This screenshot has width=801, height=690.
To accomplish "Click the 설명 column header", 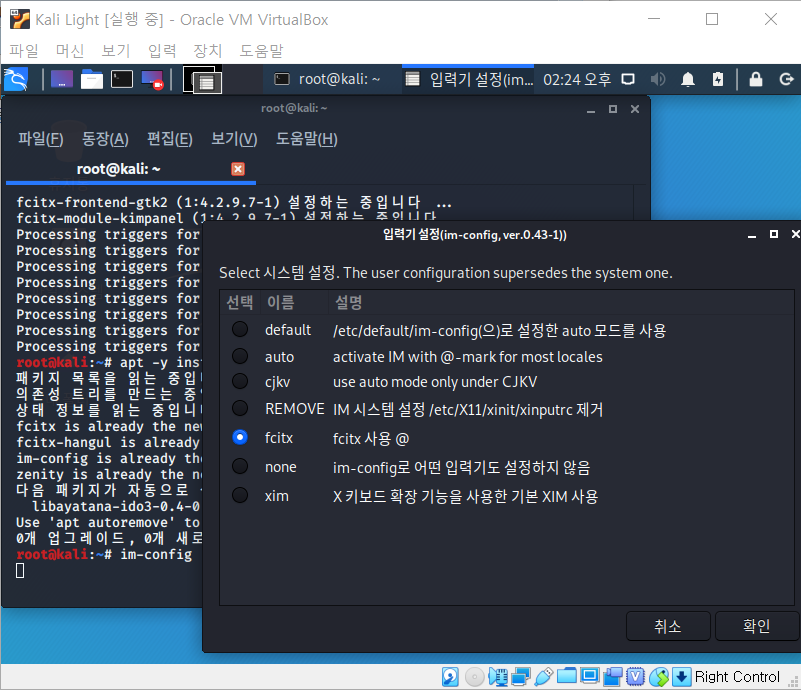I will (x=561, y=302).
